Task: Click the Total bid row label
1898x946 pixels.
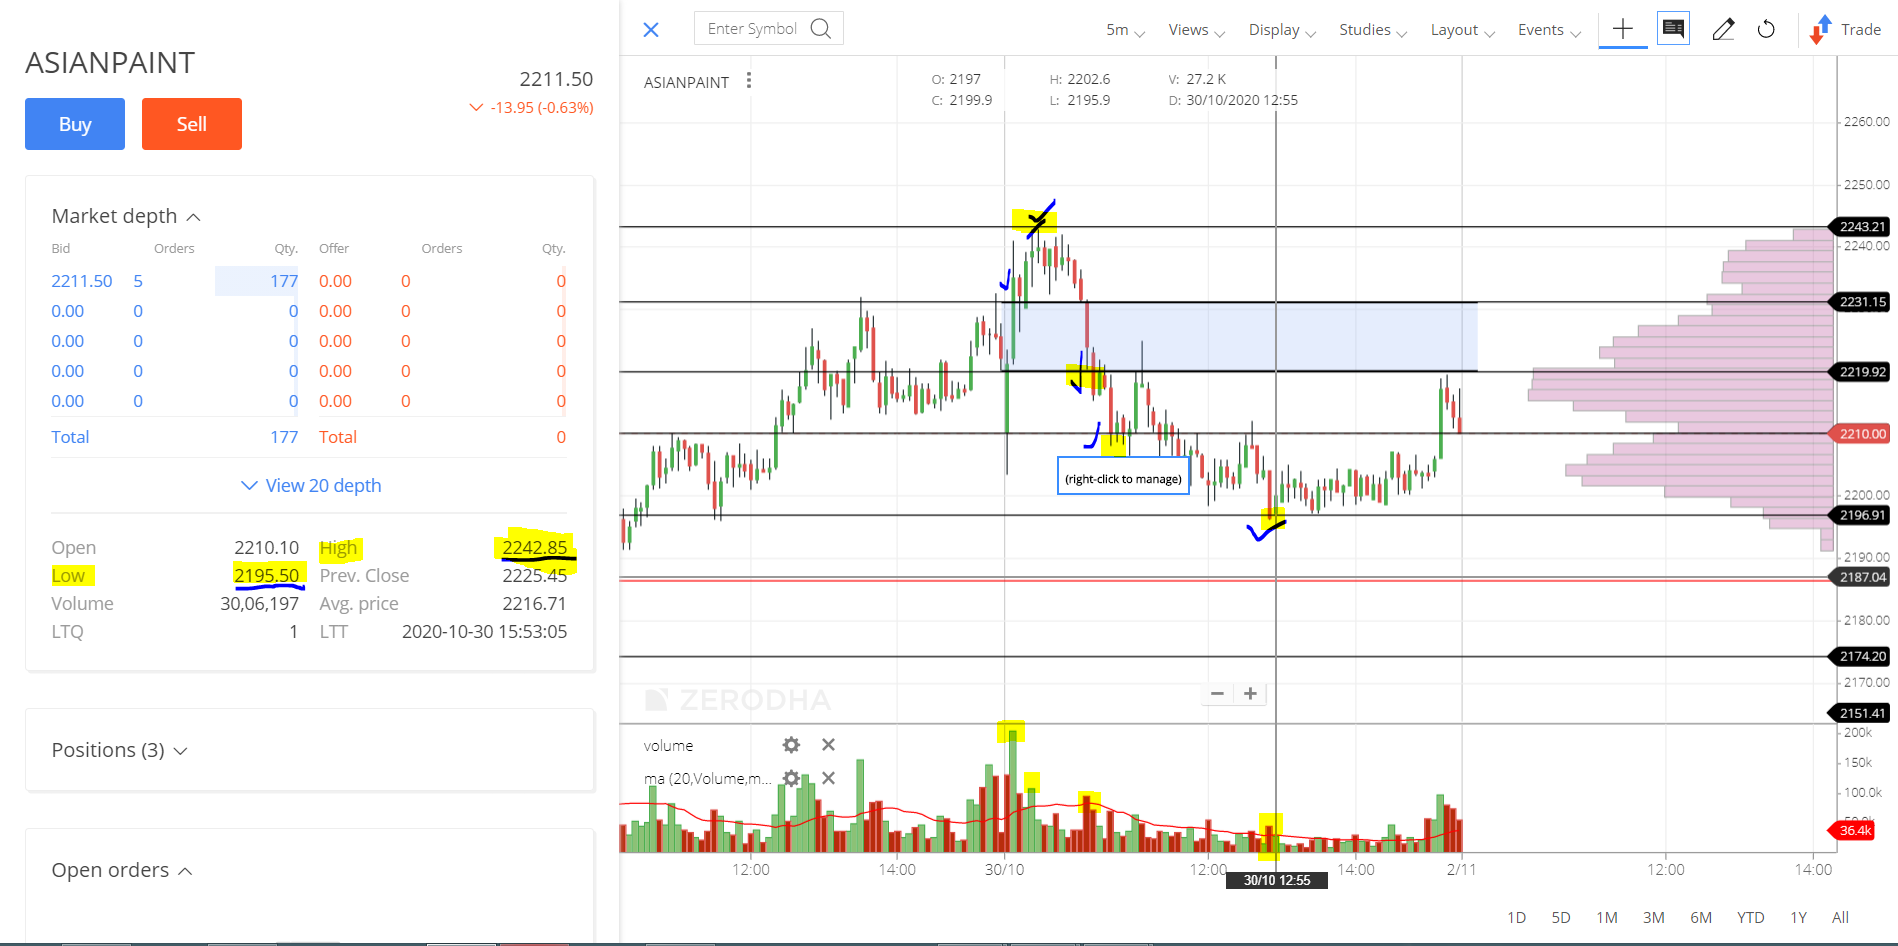Action: pyautogui.click(x=70, y=437)
